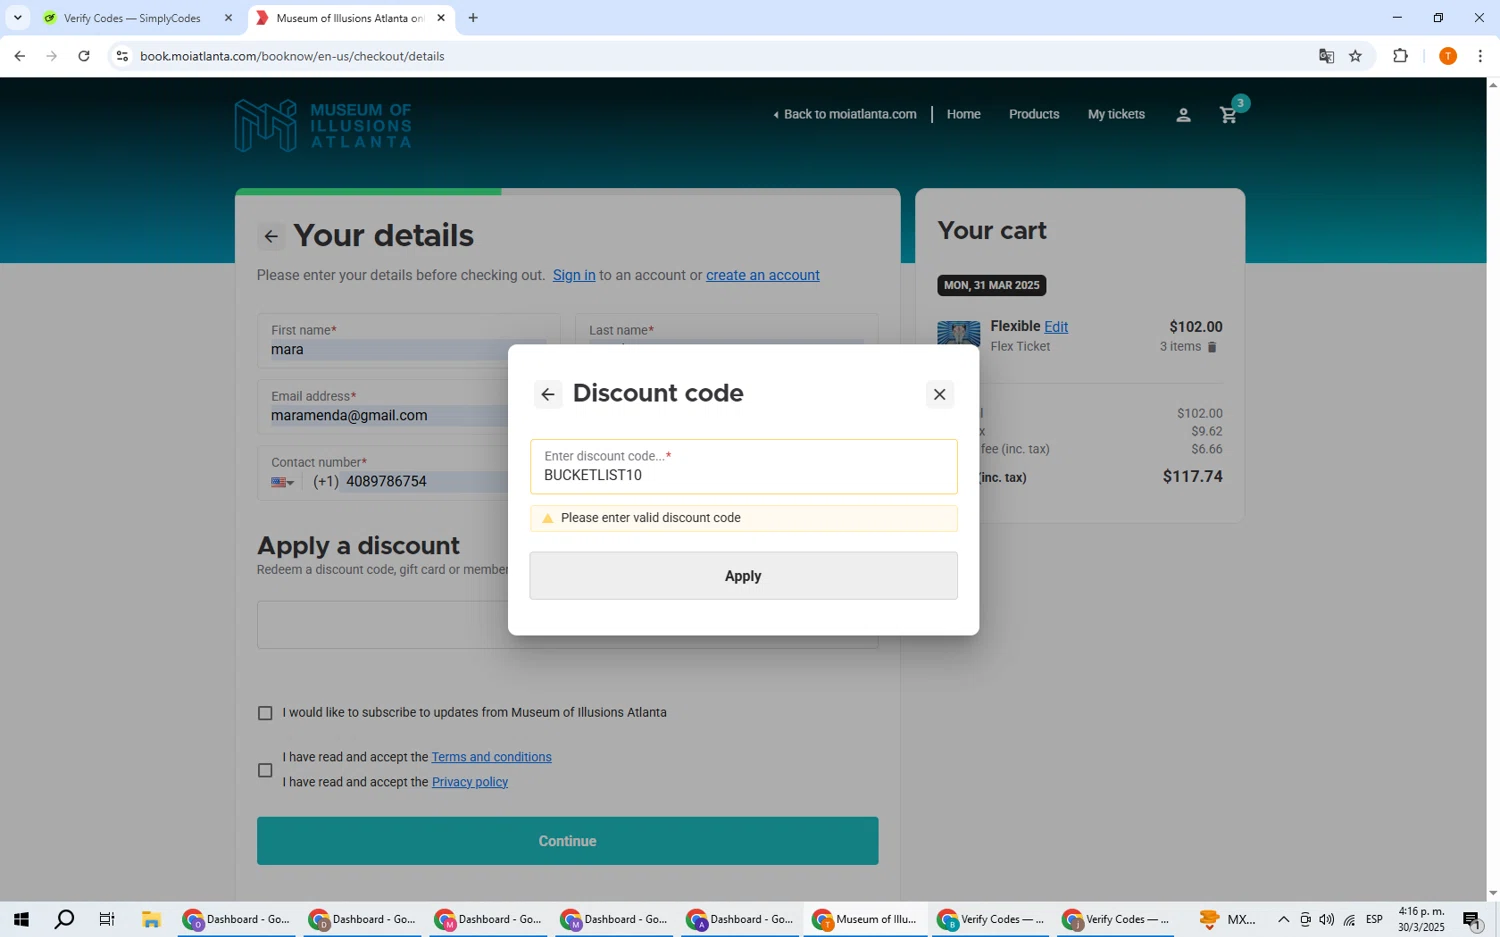The image size is (1500, 937).
Task: Click the Museum of Illusions Atlanta logo
Action: (323, 125)
